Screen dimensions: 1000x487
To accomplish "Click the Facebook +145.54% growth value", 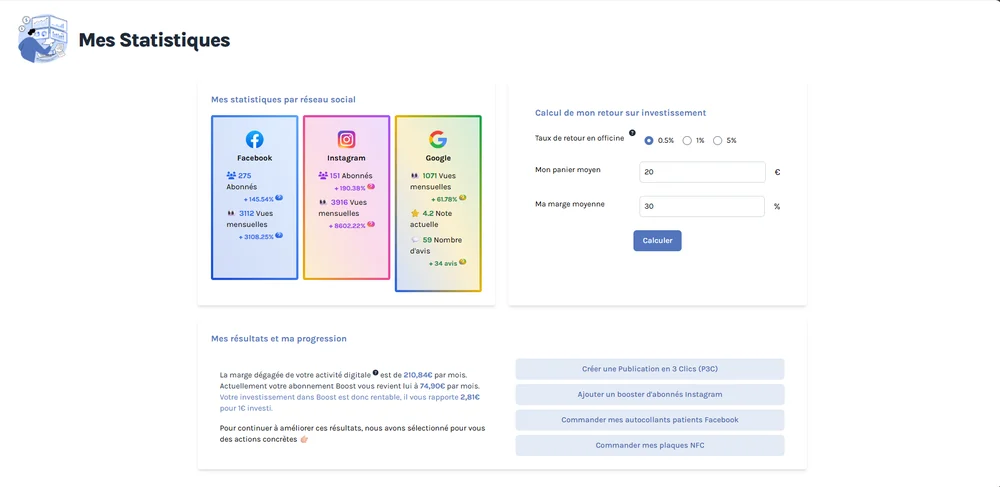I will [x=258, y=200].
